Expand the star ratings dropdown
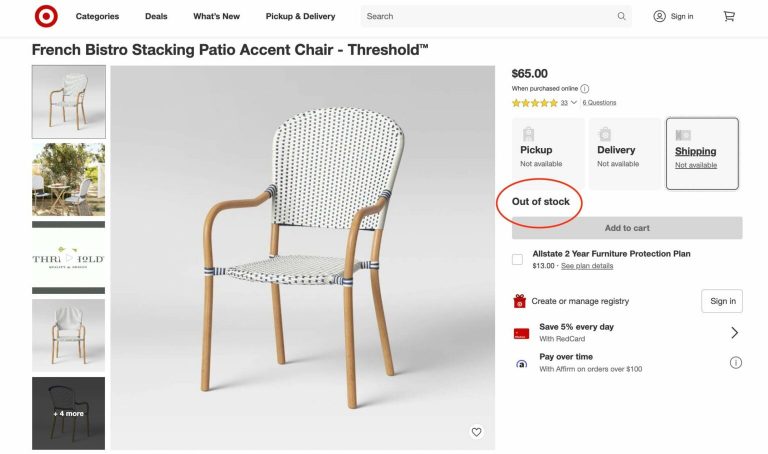The width and height of the screenshot is (768, 454). pos(574,102)
